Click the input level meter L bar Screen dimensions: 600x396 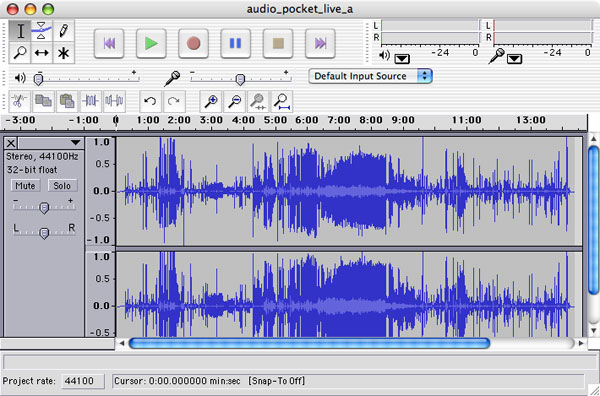point(543,25)
